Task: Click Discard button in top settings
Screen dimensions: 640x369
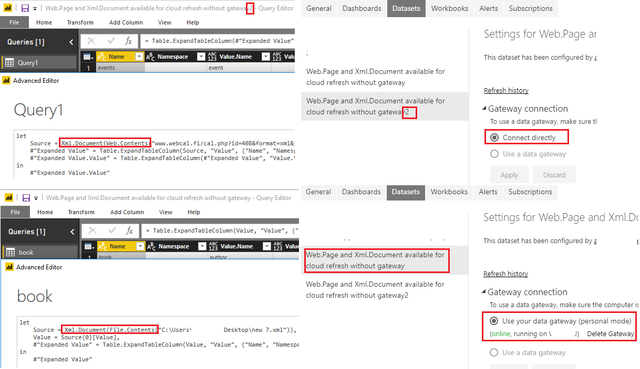Action: tap(554, 175)
